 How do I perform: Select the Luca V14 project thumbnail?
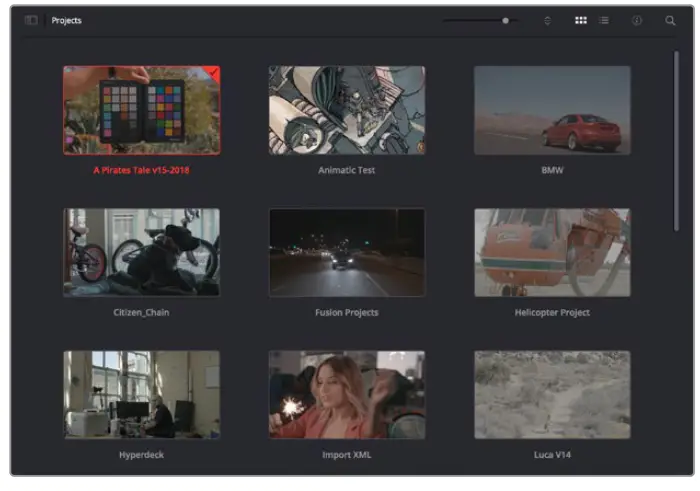pyautogui.click(x=552, y=395)
